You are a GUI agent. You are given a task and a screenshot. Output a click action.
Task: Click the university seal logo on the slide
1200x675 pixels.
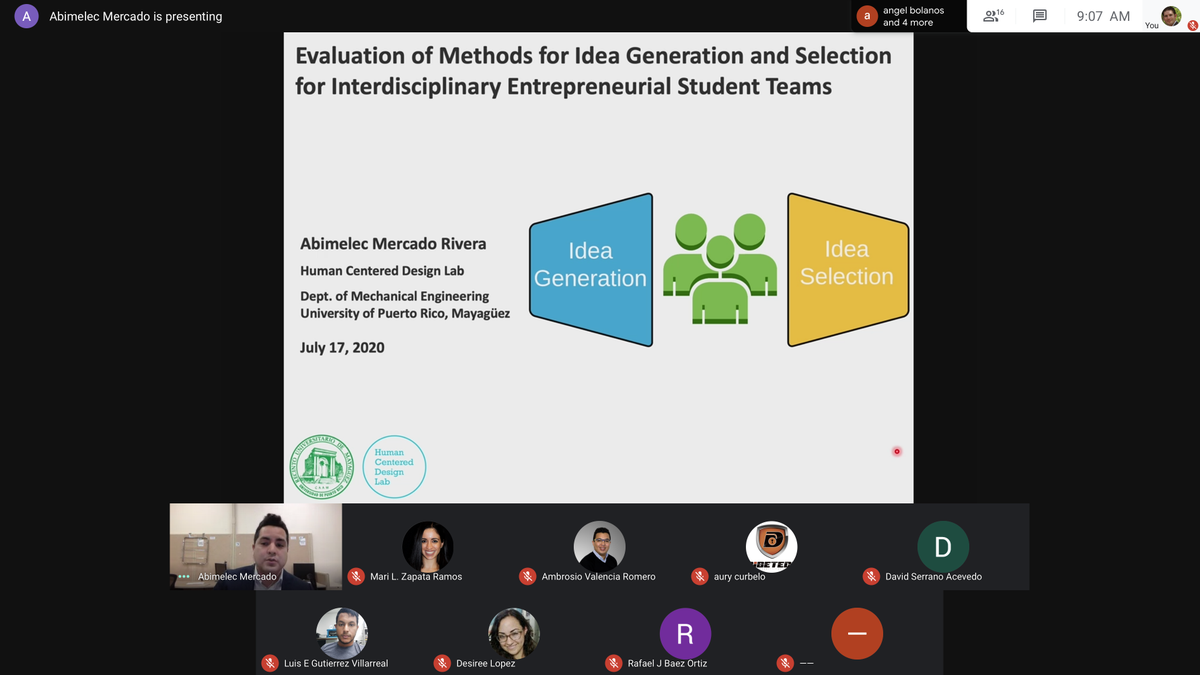(322, 467)
